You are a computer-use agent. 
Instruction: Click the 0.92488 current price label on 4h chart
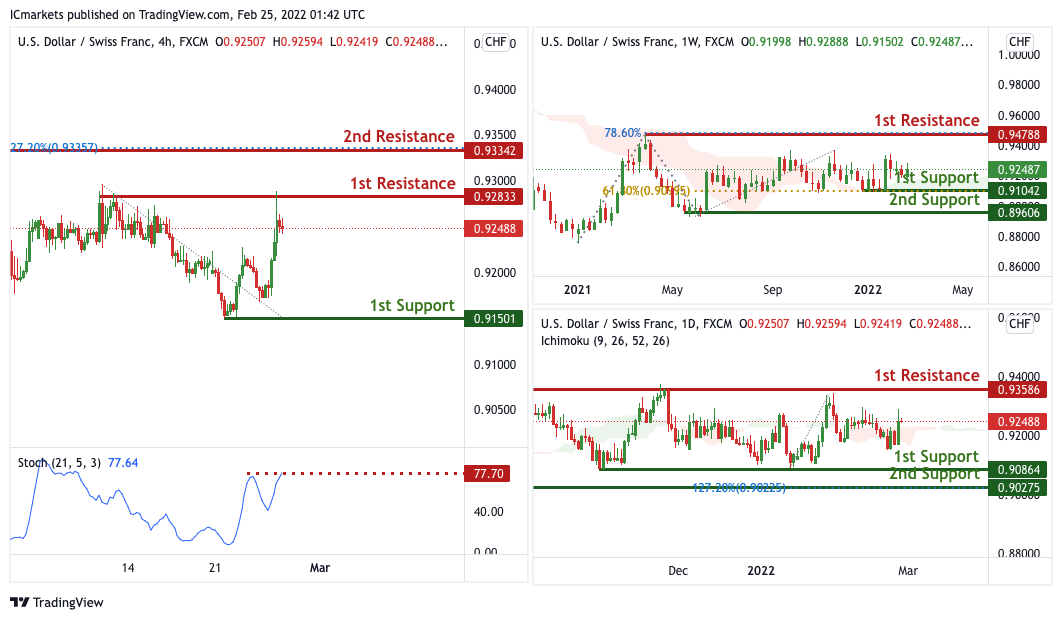(x=494, y=228)
